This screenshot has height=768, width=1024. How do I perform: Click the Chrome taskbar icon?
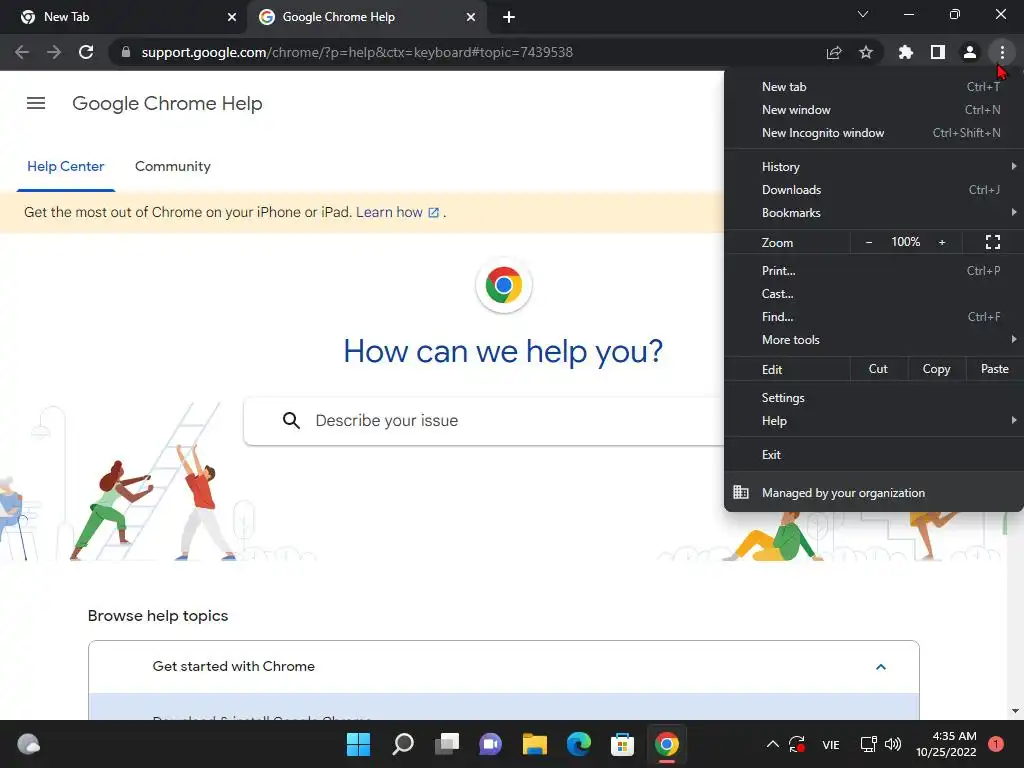(x=667, y=744)
